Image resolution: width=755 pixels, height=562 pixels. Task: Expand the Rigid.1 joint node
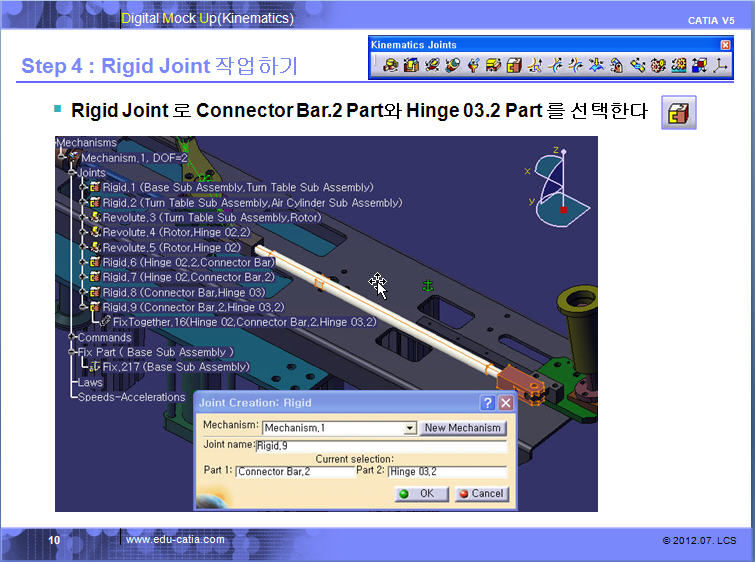pos(83,187)
